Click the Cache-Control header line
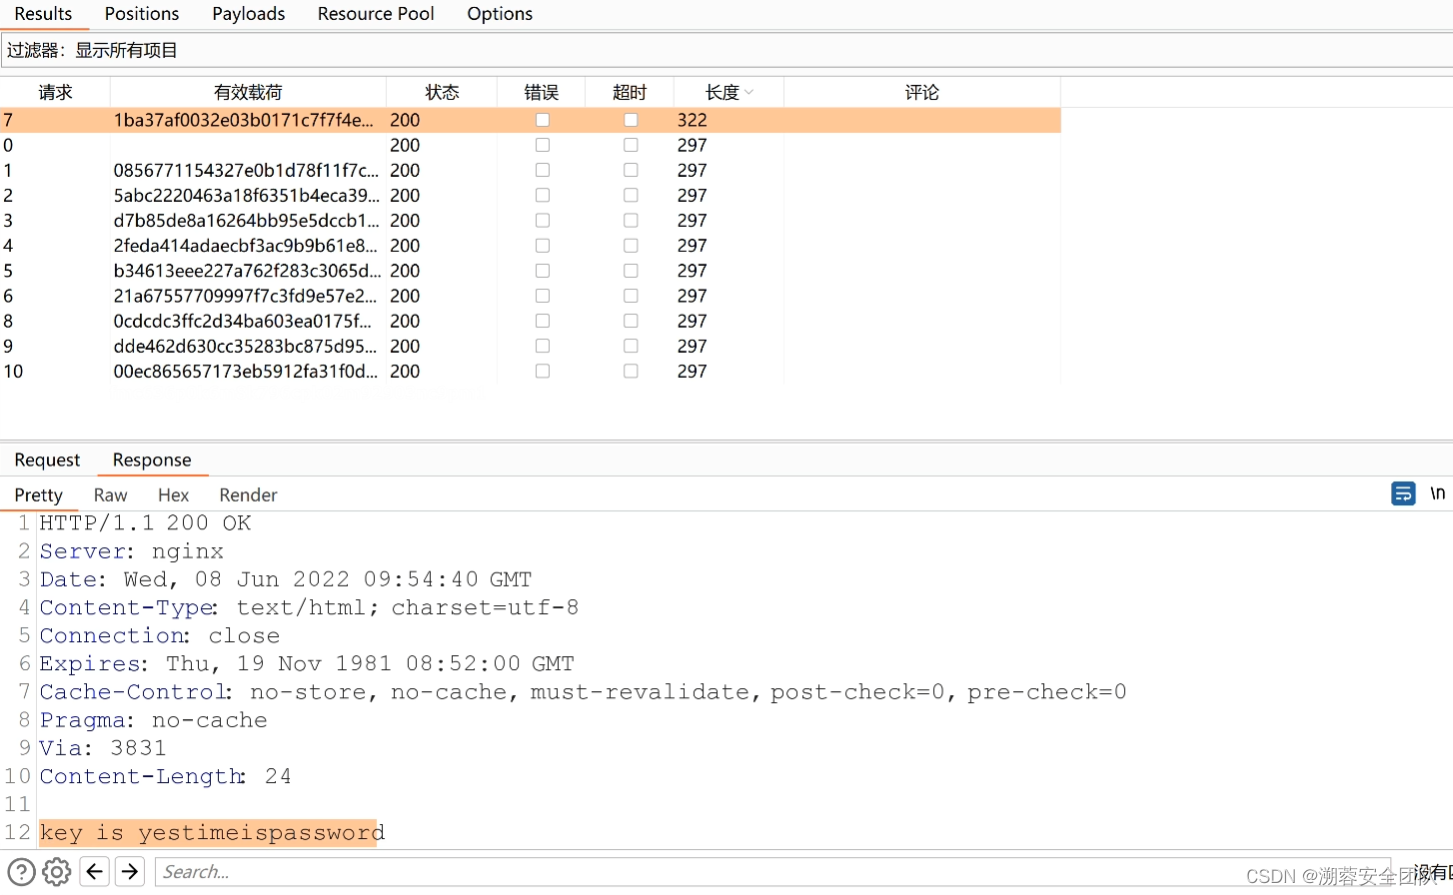Viewport: 1453px width, 895px height. click(583, 692)
